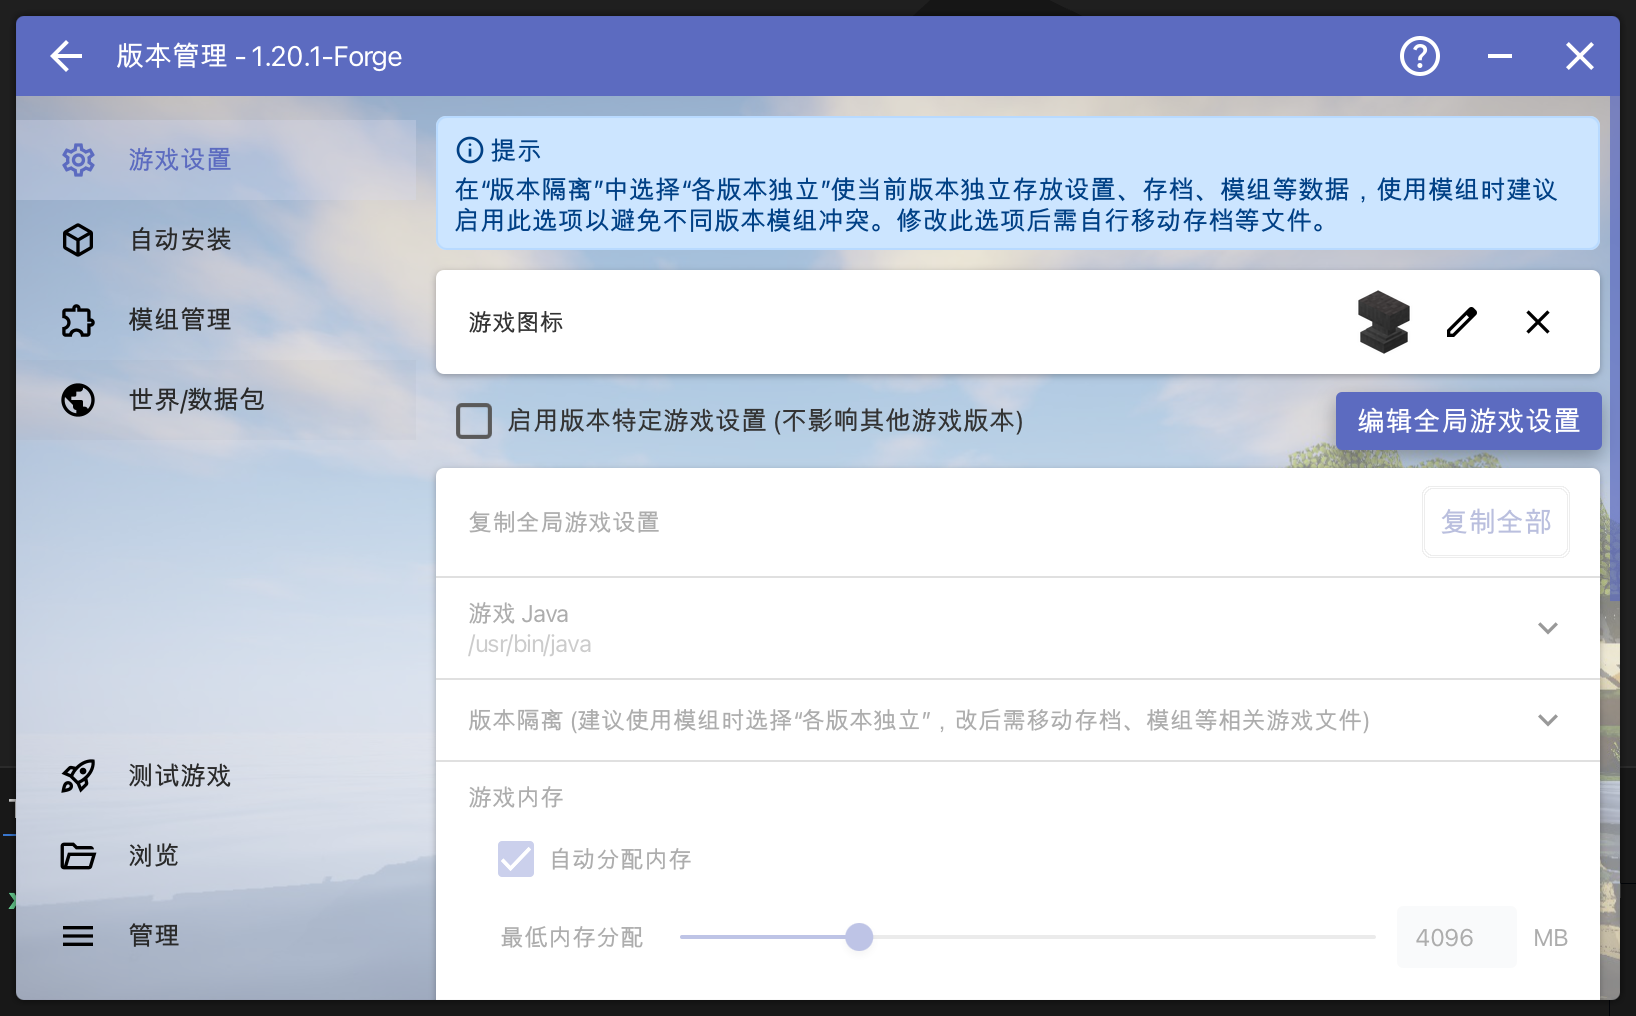The width and height of the screenshot is (1636, 1016).
Task: Open the help question mark icon
Action: (x=1419, y=56)
